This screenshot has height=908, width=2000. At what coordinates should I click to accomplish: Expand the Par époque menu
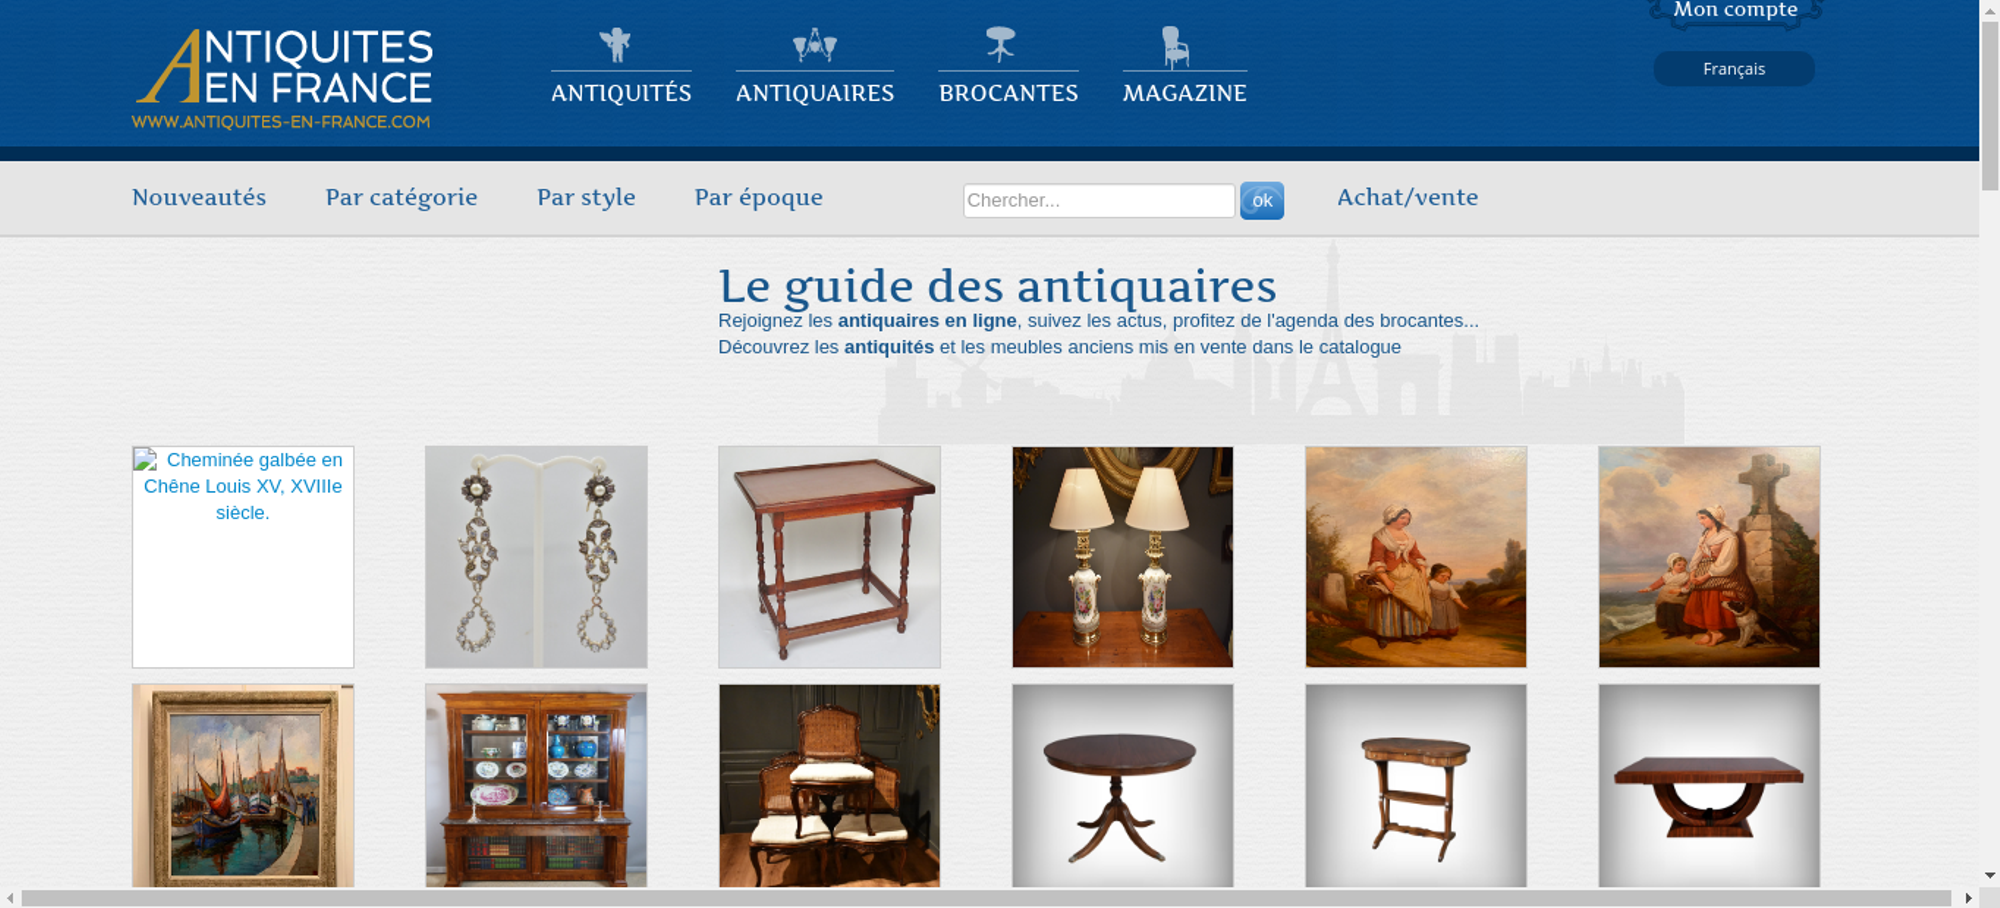pyautogui.click(x=758, y=197)
